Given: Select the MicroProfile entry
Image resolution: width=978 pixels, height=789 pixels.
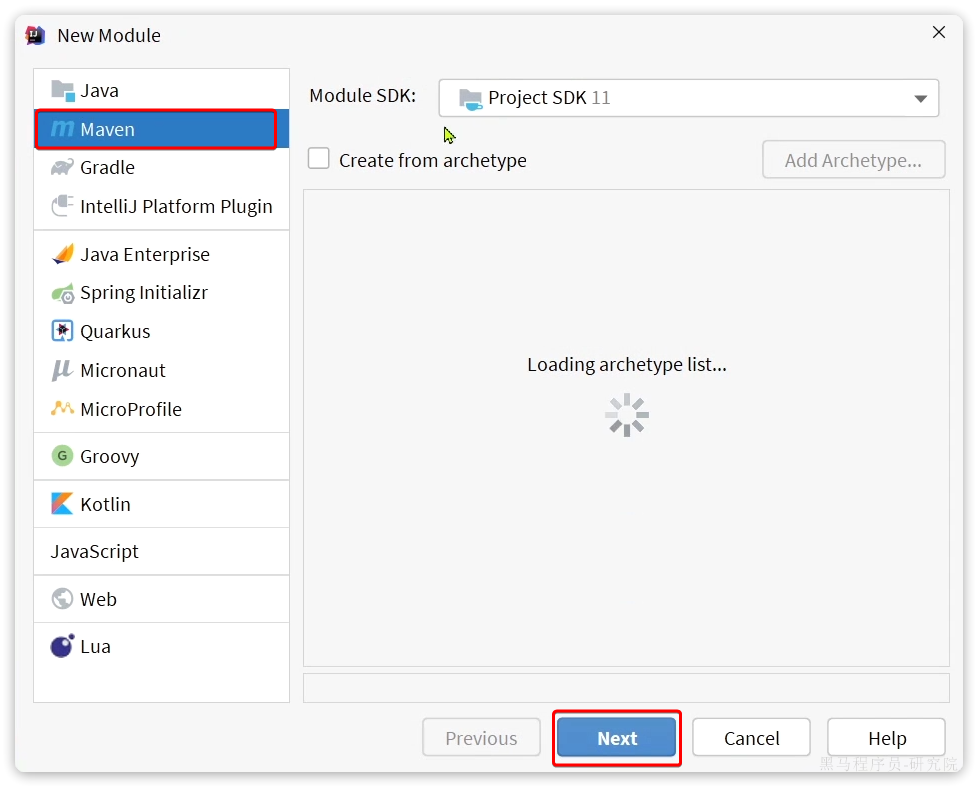Looking at the screenshot, I should [x=162, y=409].
